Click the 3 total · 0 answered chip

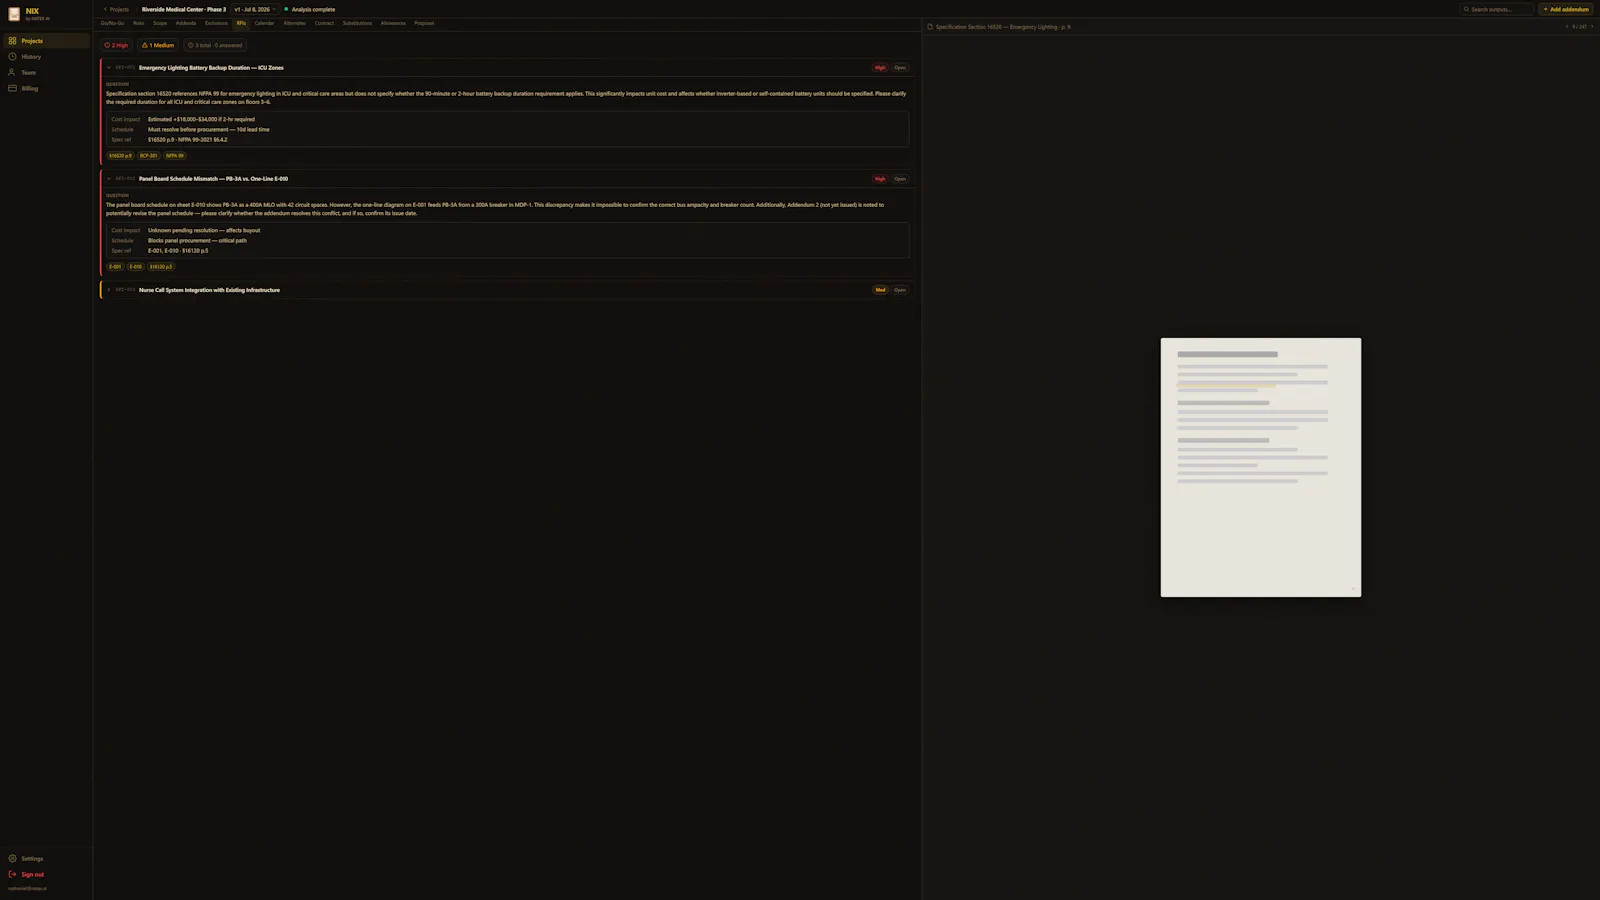(x=215, y=45)
